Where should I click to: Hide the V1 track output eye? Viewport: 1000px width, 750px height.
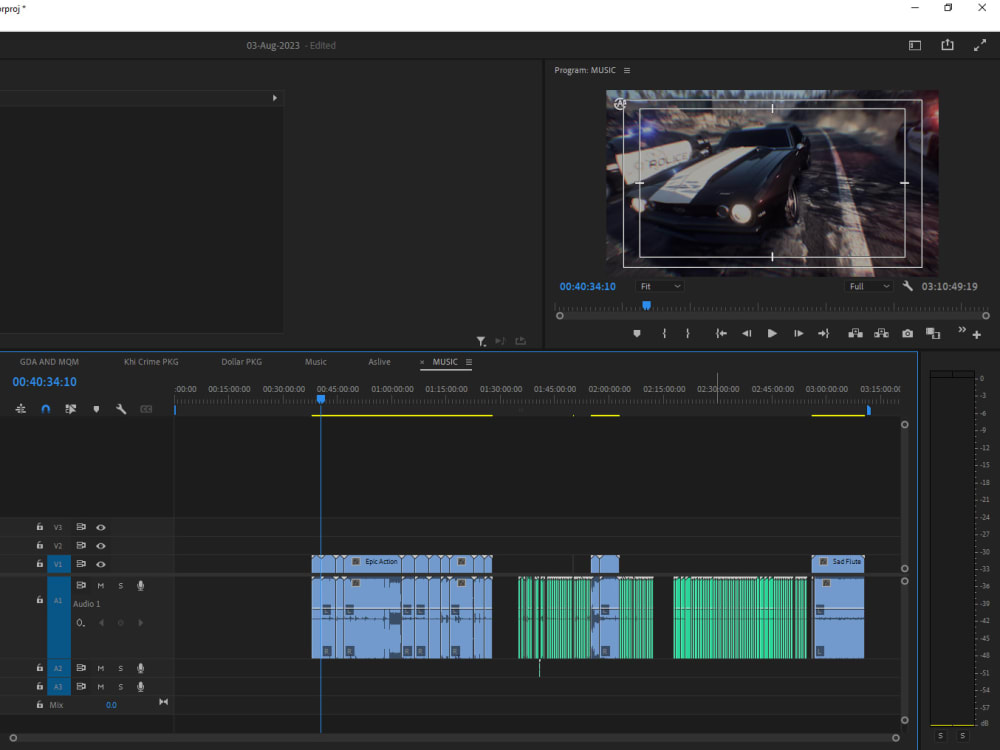click(x=101, y=564)
